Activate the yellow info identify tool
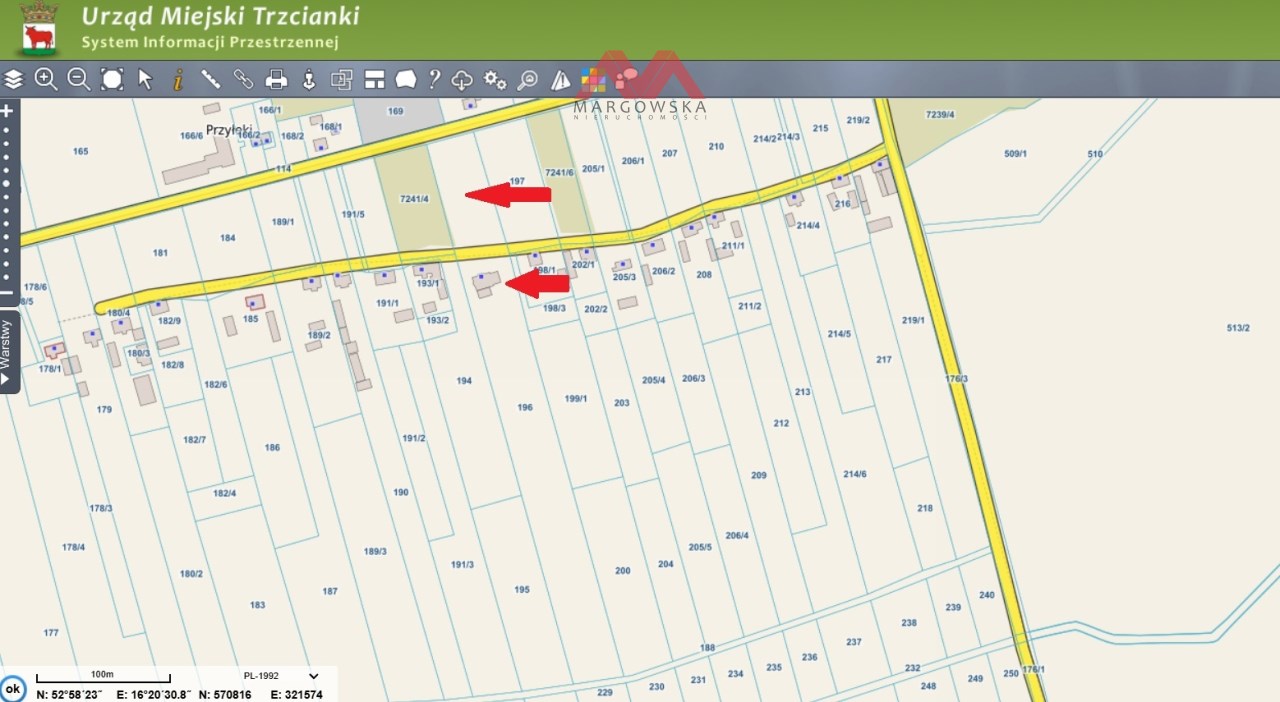Screen dimensions: 1280x702 click(178, 80)
